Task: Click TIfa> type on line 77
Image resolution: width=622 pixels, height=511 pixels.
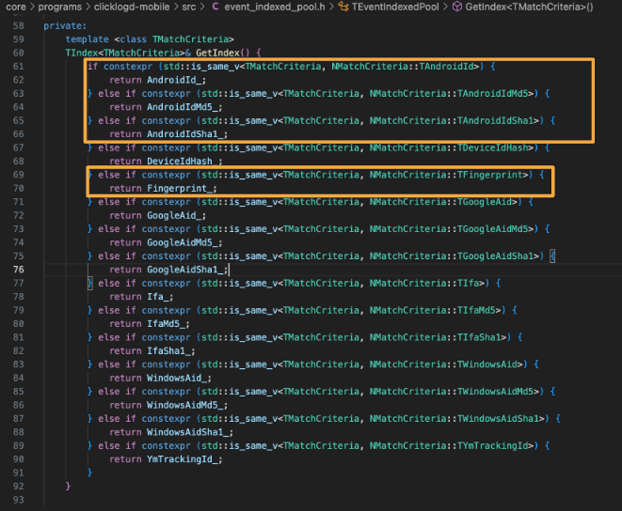Action: point(470,283)
